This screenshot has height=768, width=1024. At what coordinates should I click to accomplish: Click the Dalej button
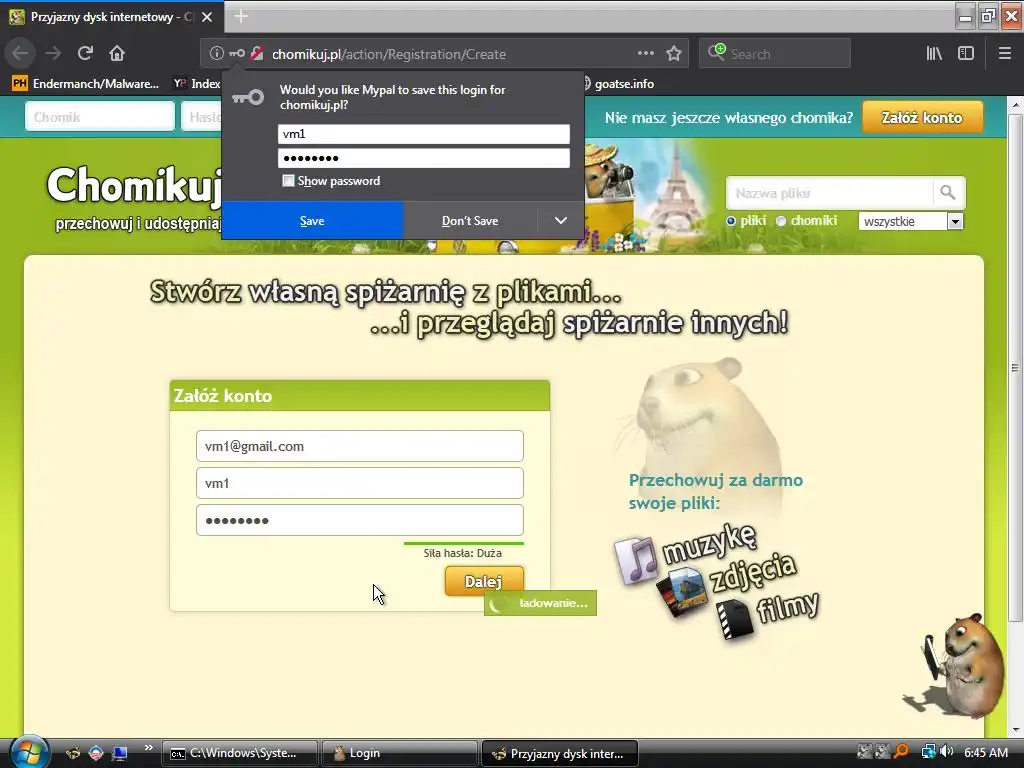(x=484, y=581)
